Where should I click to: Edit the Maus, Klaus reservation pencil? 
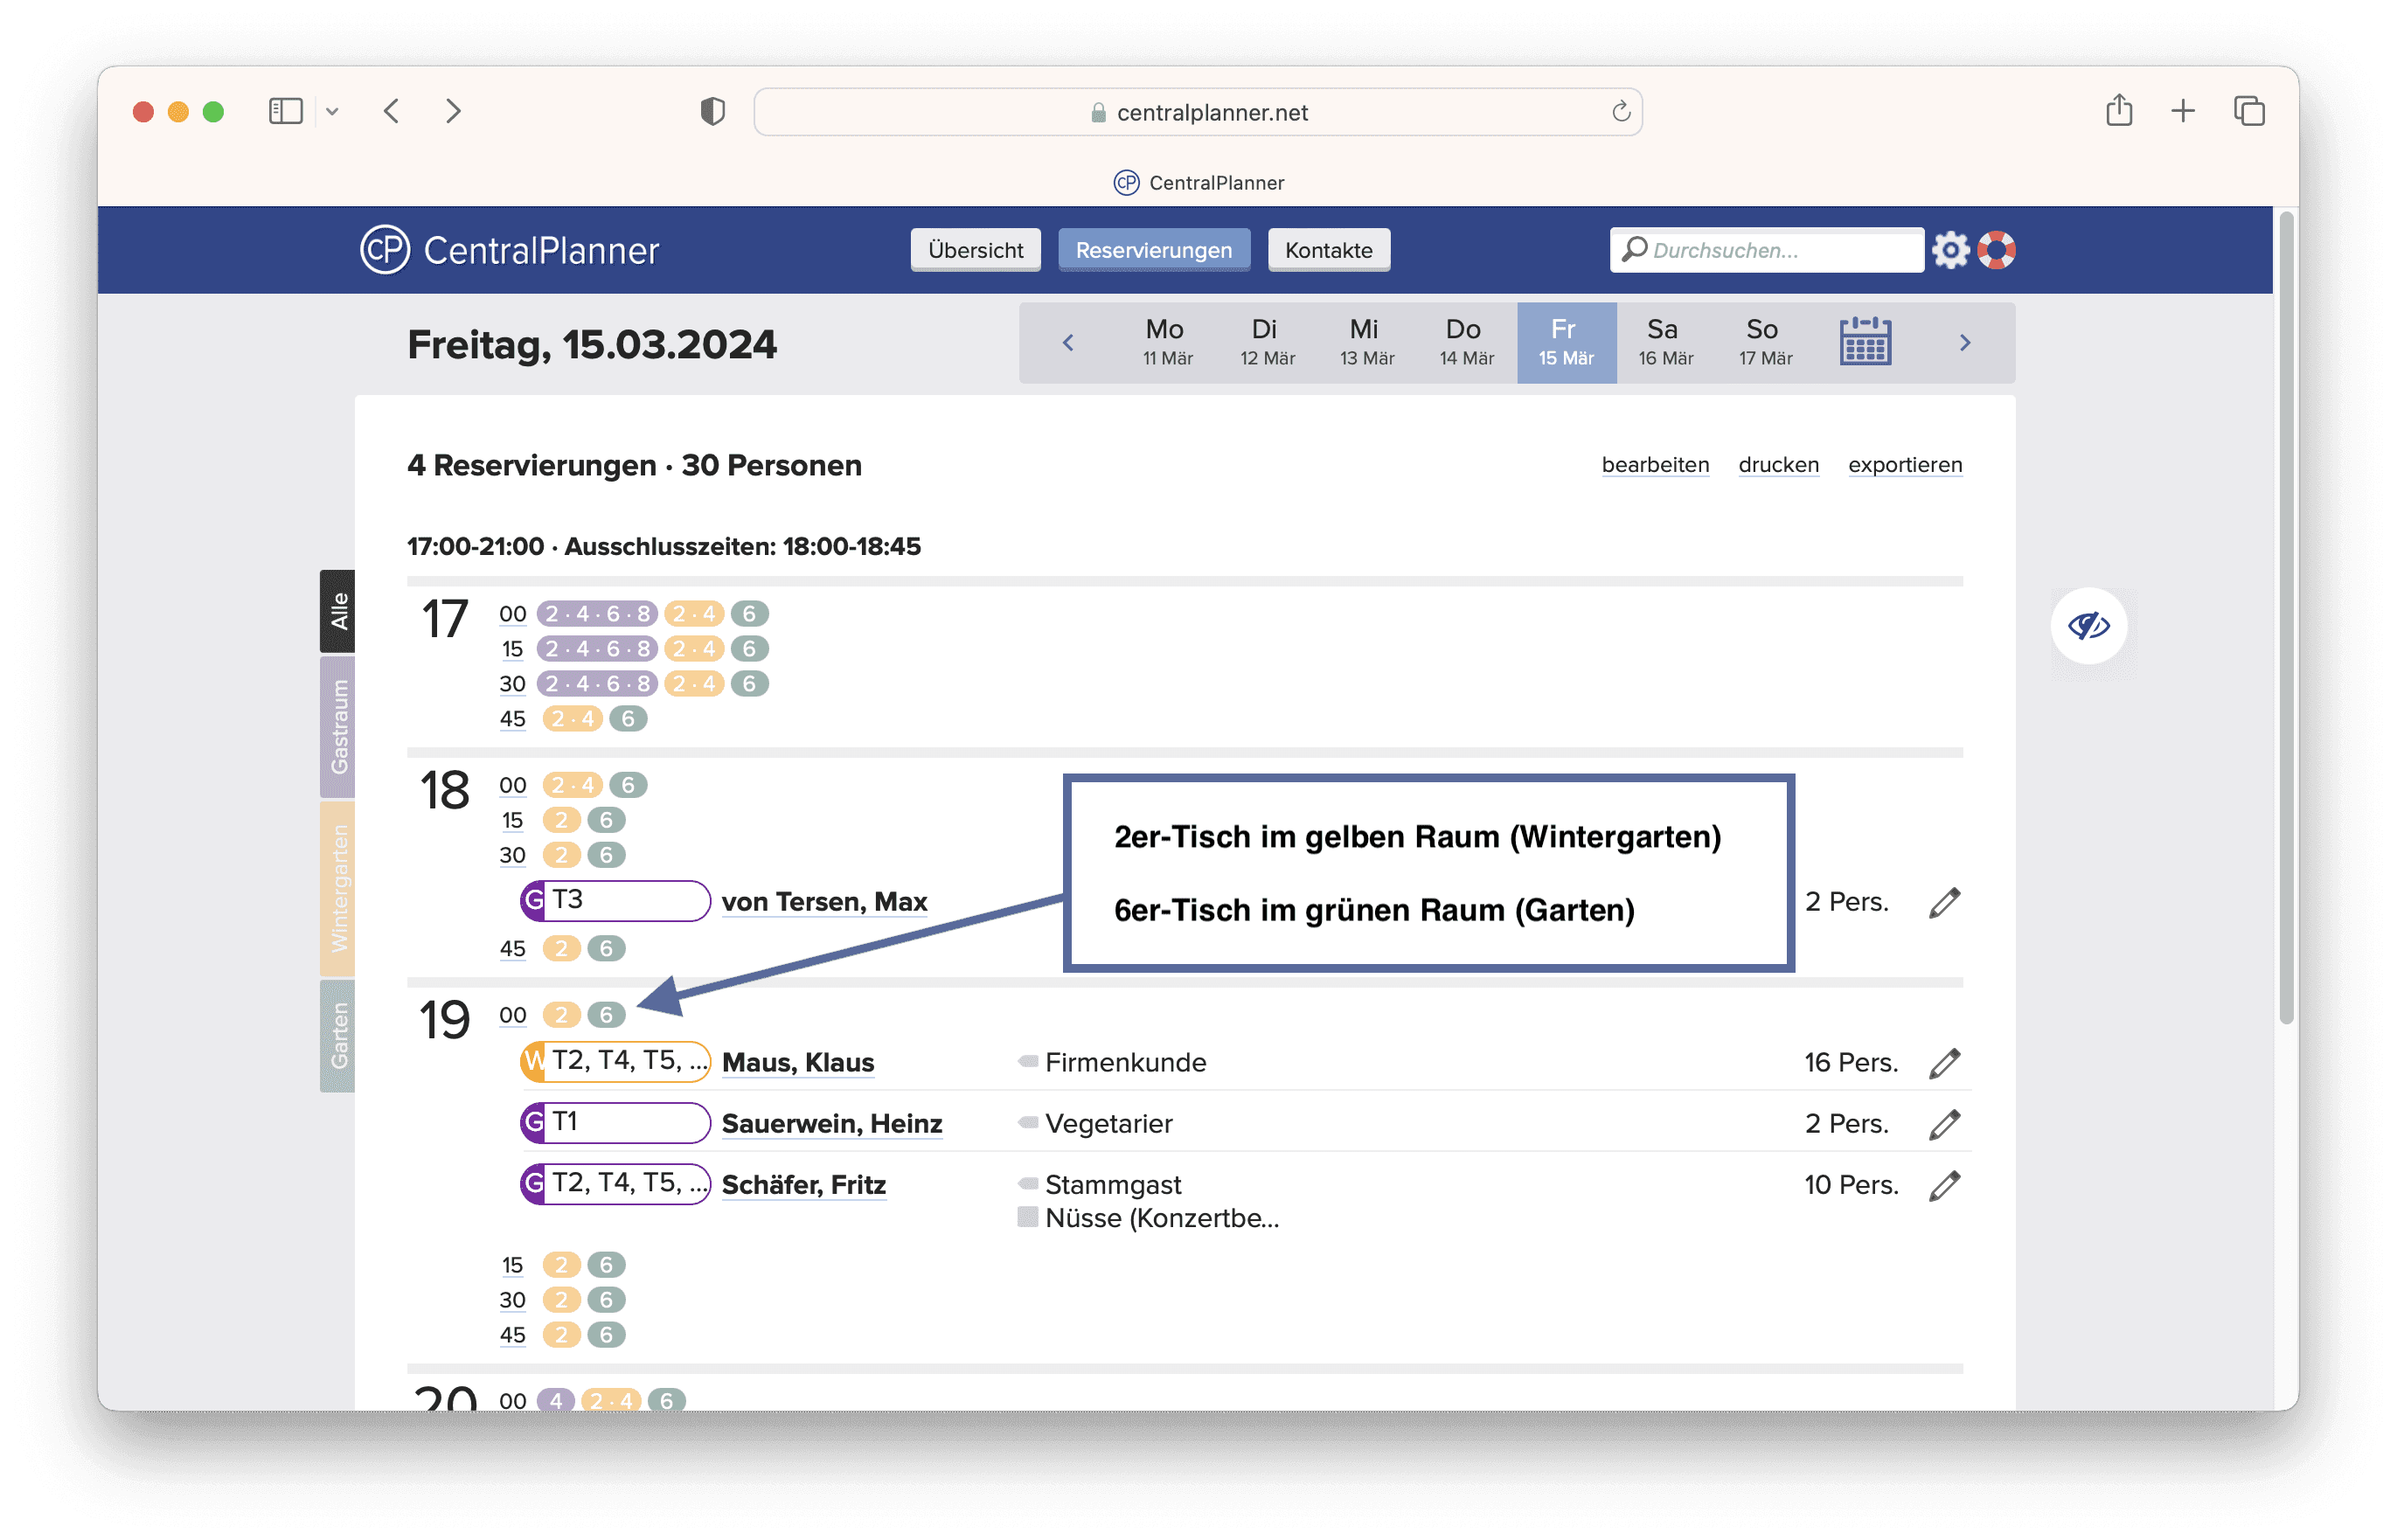click(x=1944, y=1063)
